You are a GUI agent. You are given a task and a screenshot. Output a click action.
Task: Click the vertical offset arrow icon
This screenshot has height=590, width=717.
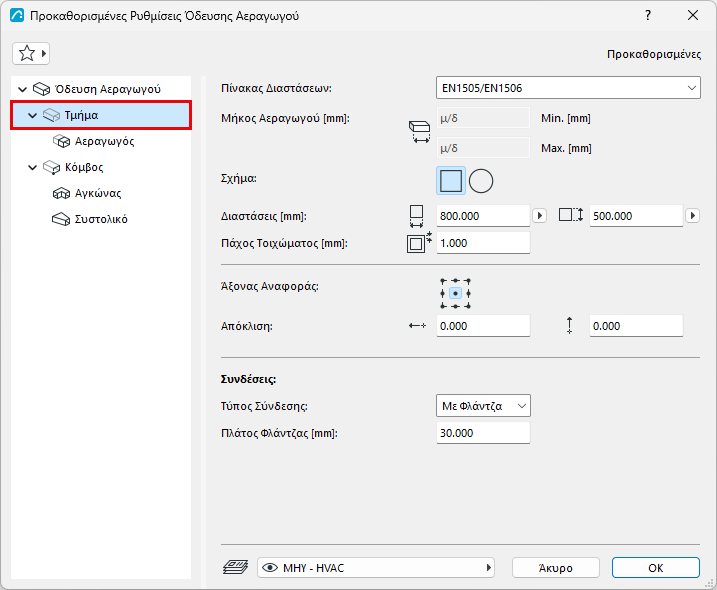point(569,326)
